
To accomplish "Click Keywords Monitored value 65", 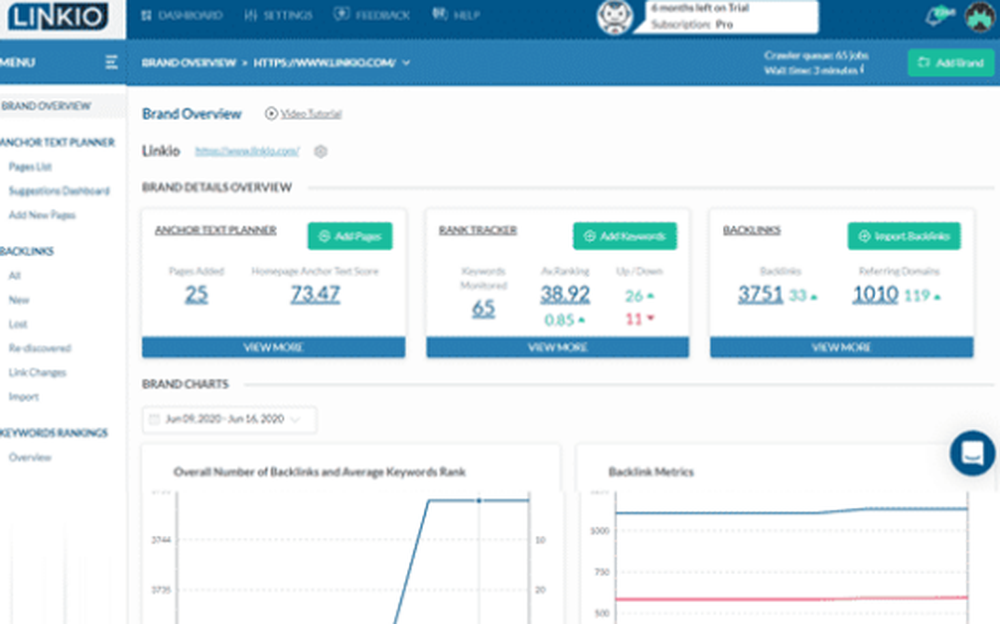I will coord(483,309).
